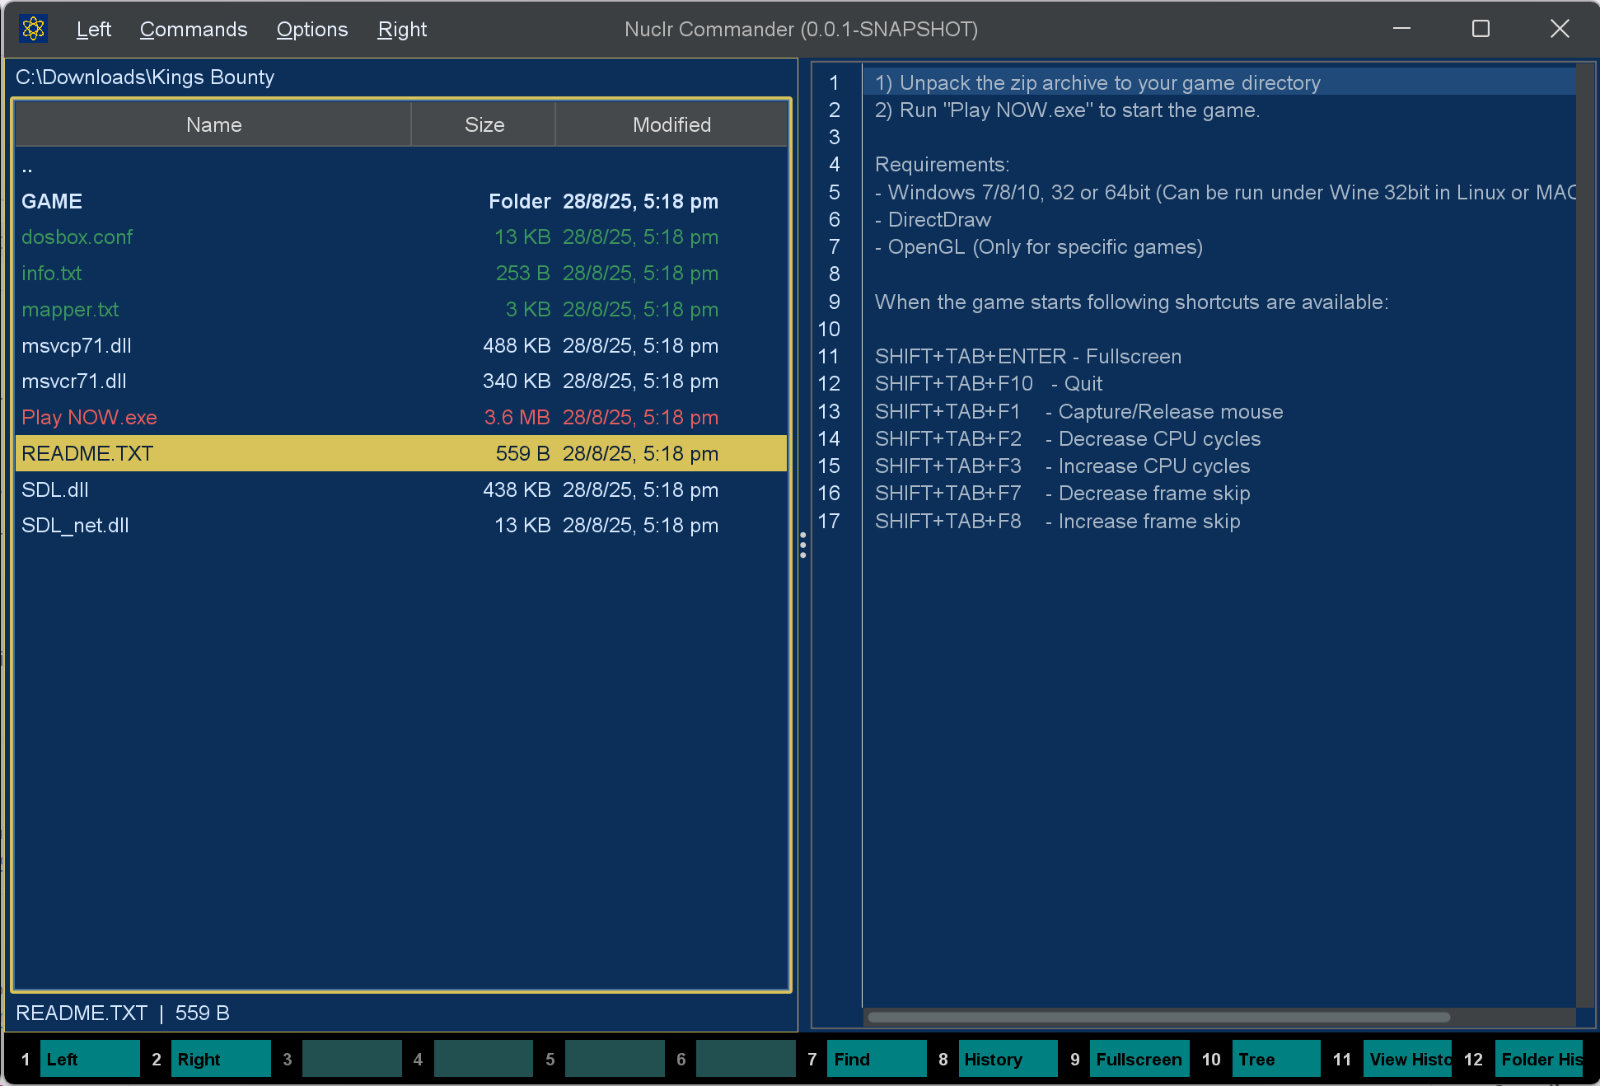Maximize the Nuclr Commander window
The width and height of the screenshot is (1600, 1086).
click(1481, 29)
